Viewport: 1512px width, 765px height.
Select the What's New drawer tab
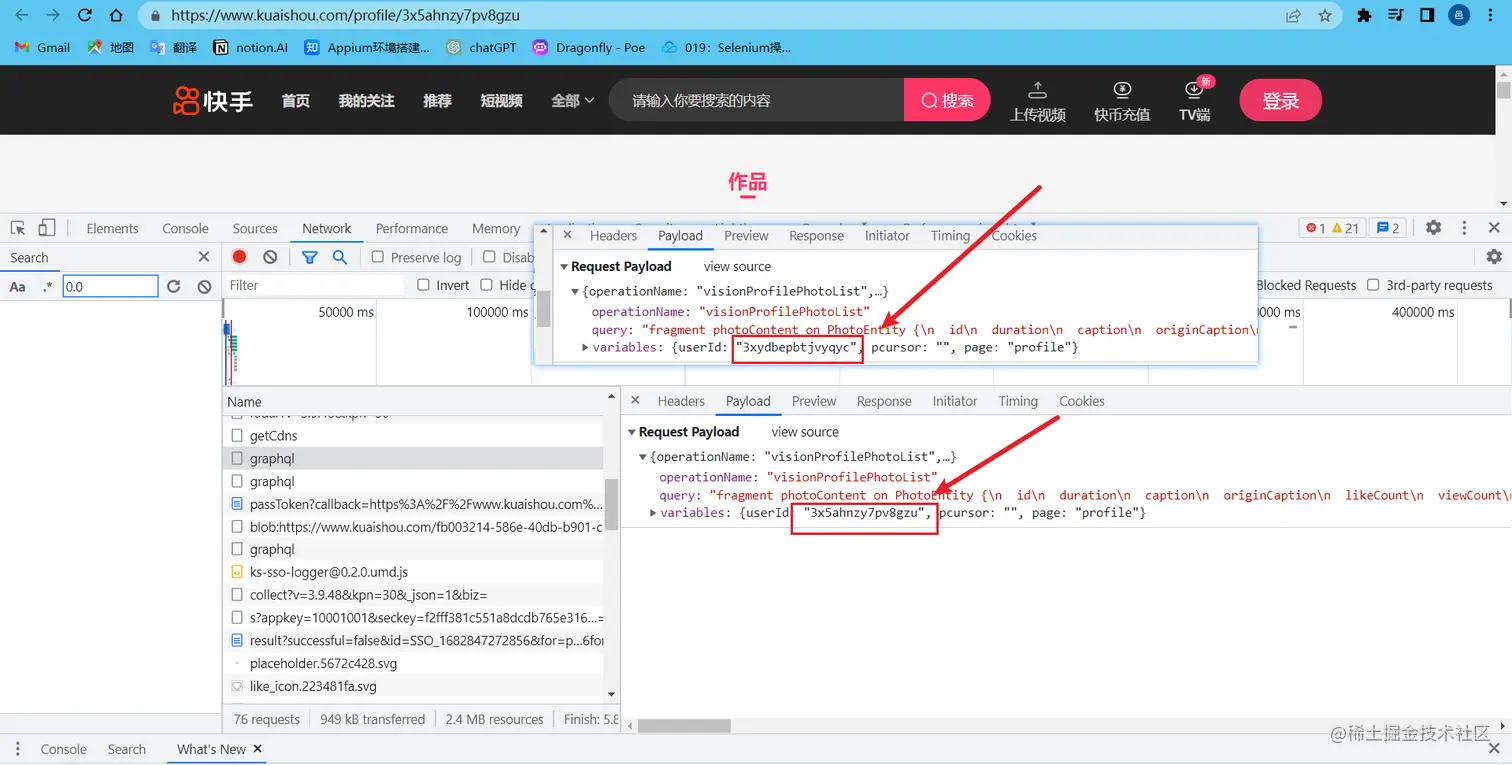211,749
